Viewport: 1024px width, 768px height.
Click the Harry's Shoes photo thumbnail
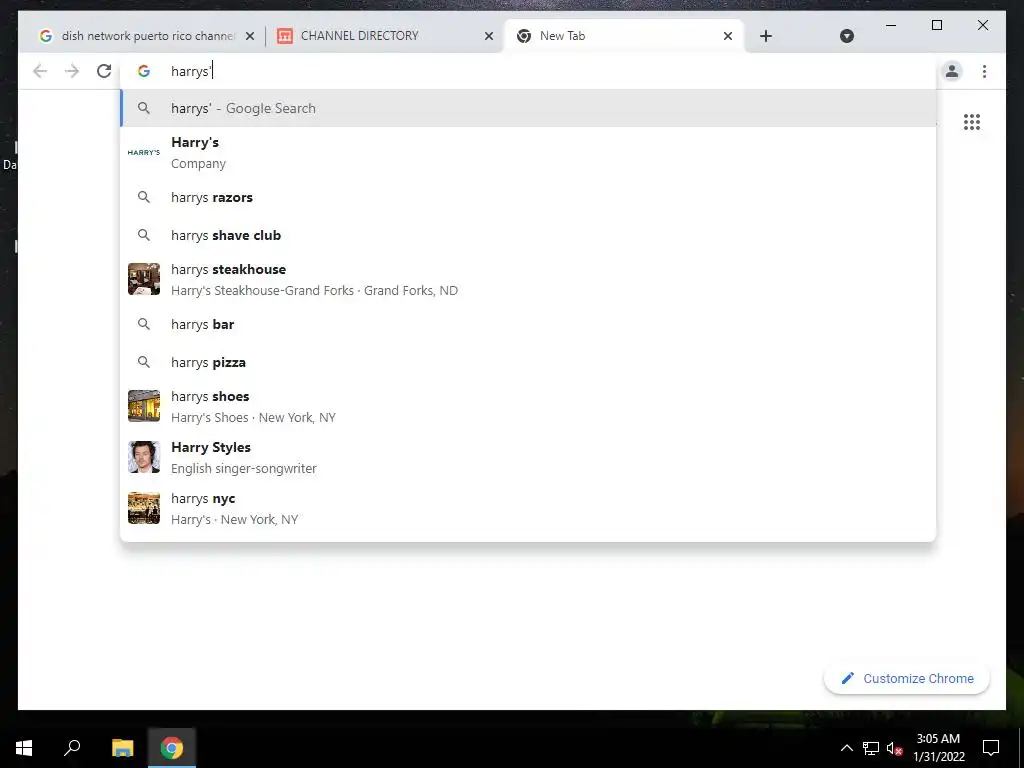coord(144,406)
